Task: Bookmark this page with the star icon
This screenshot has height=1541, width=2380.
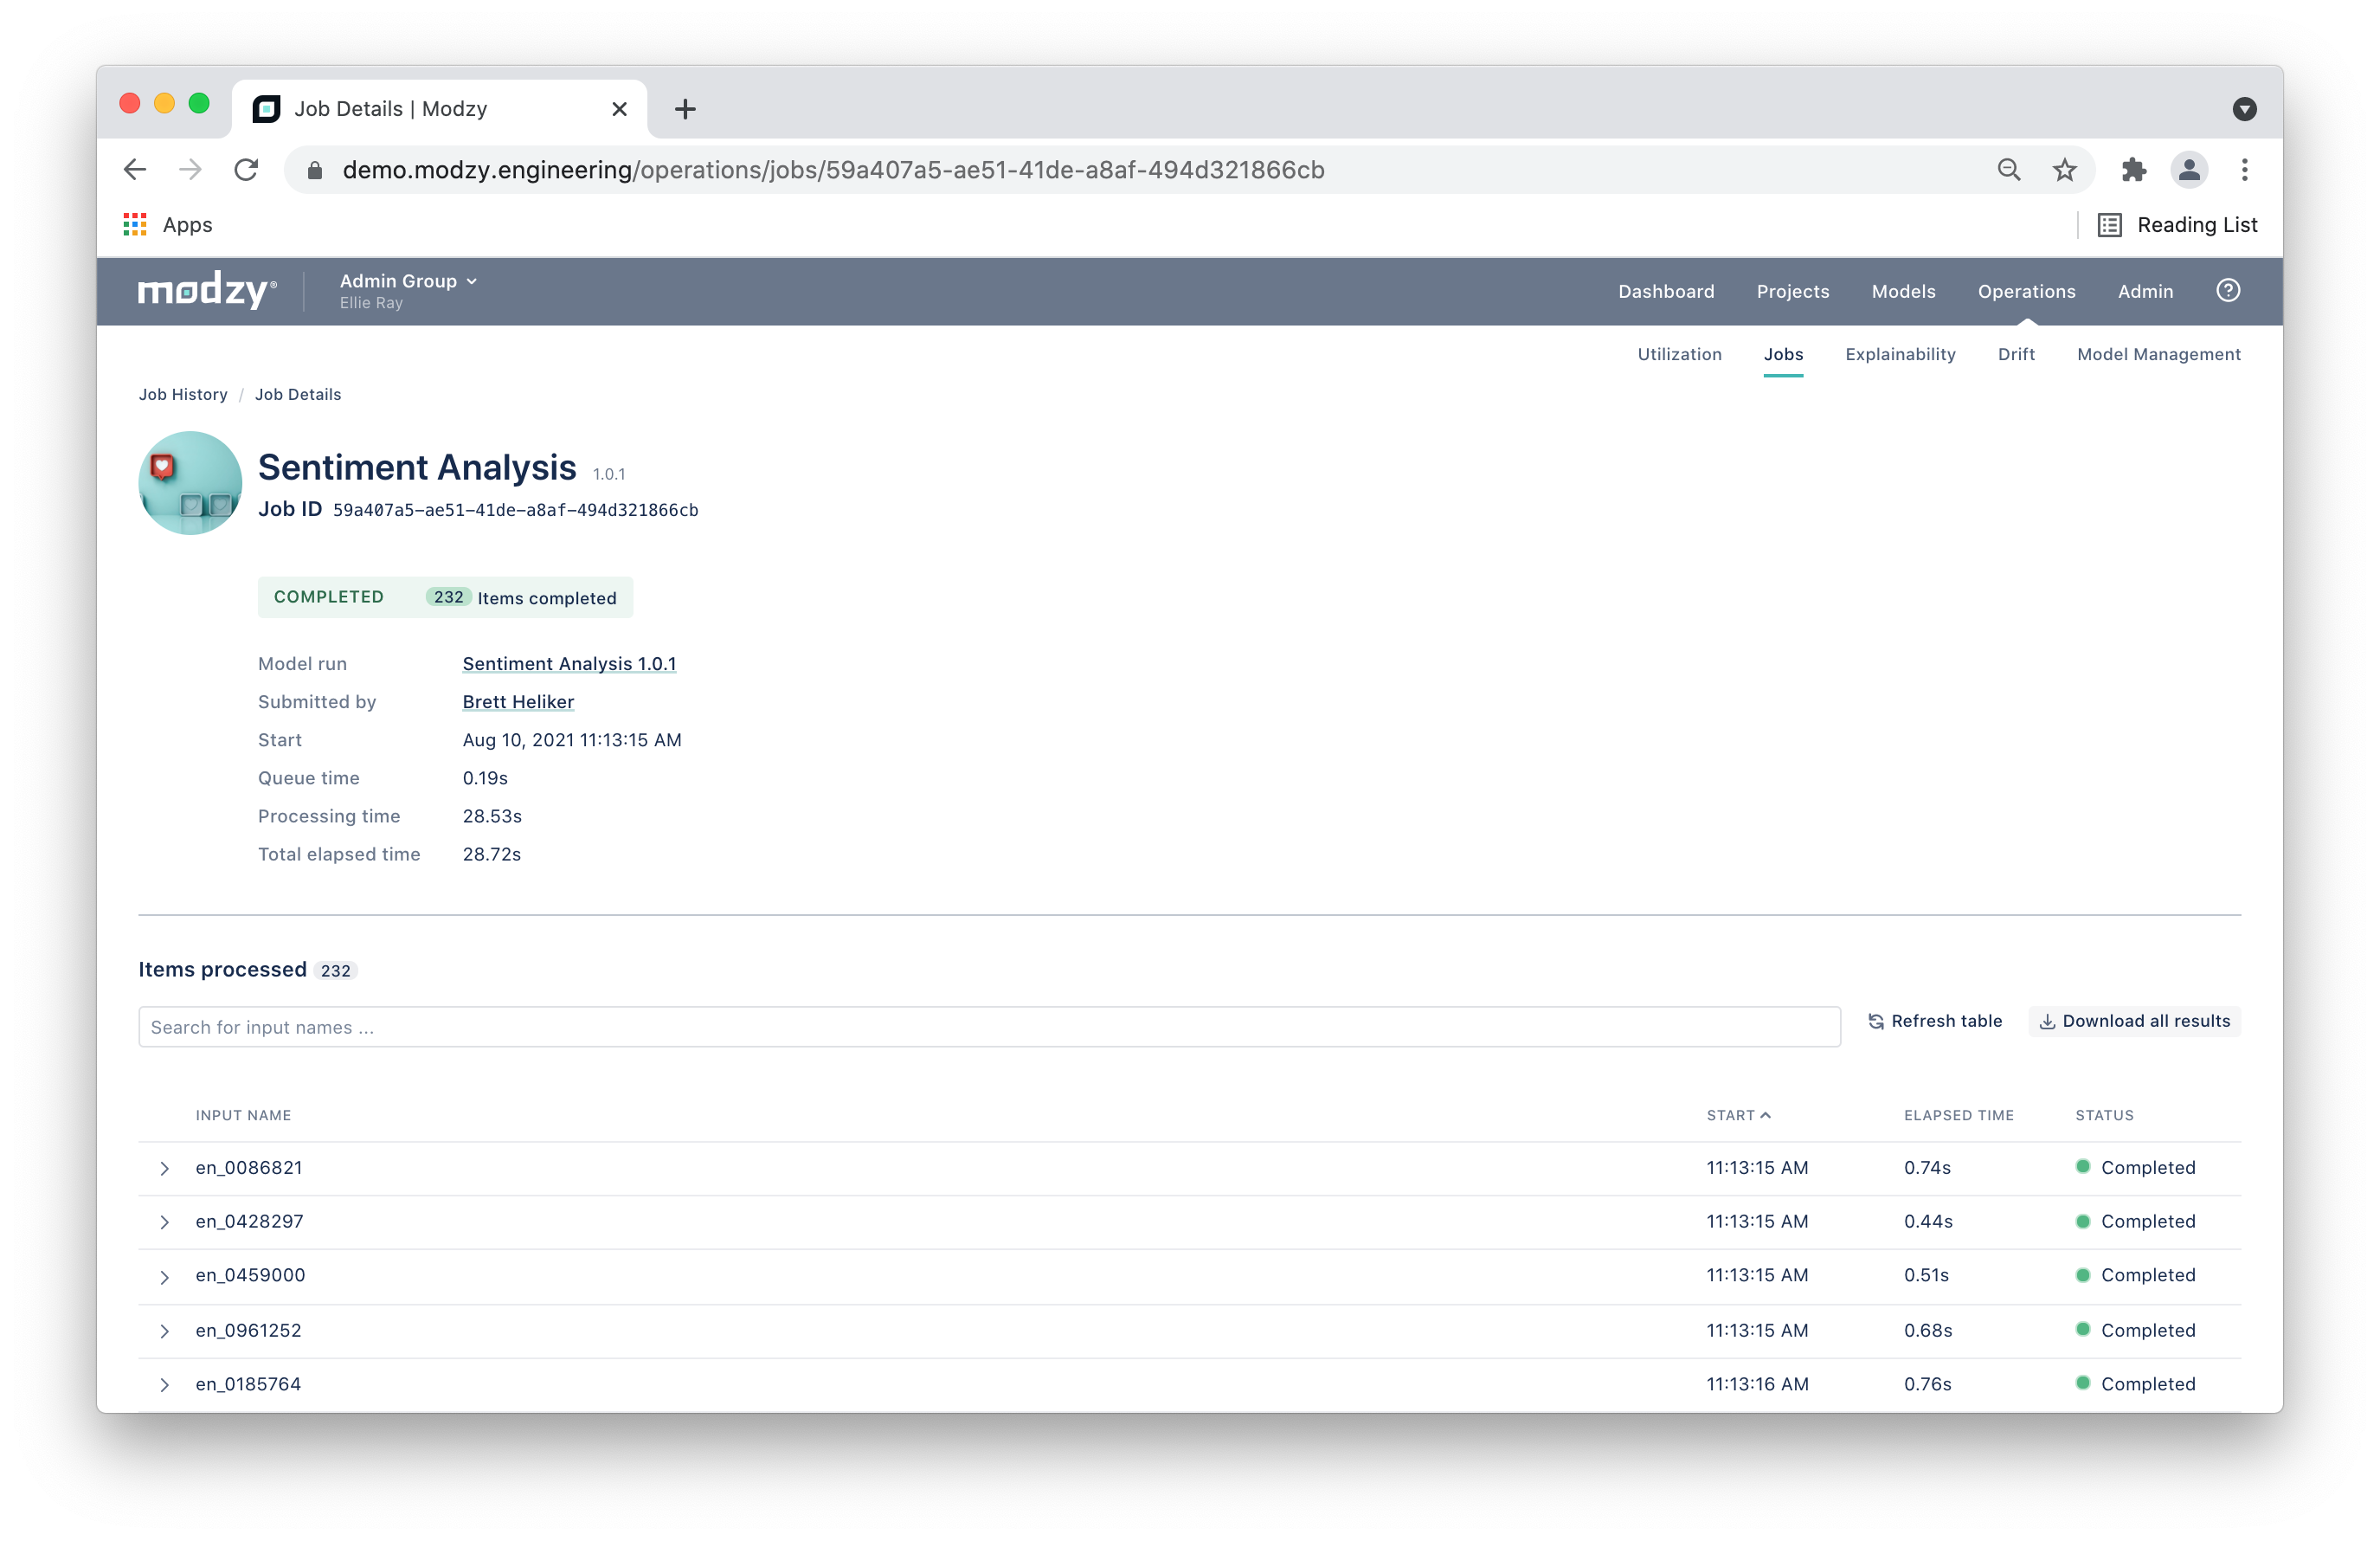Action: (x=2065, y=170)
